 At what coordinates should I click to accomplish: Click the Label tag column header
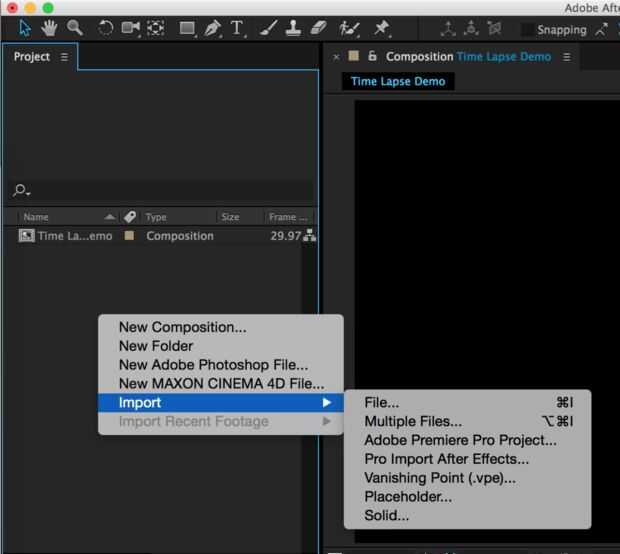(x=130, y=217)
